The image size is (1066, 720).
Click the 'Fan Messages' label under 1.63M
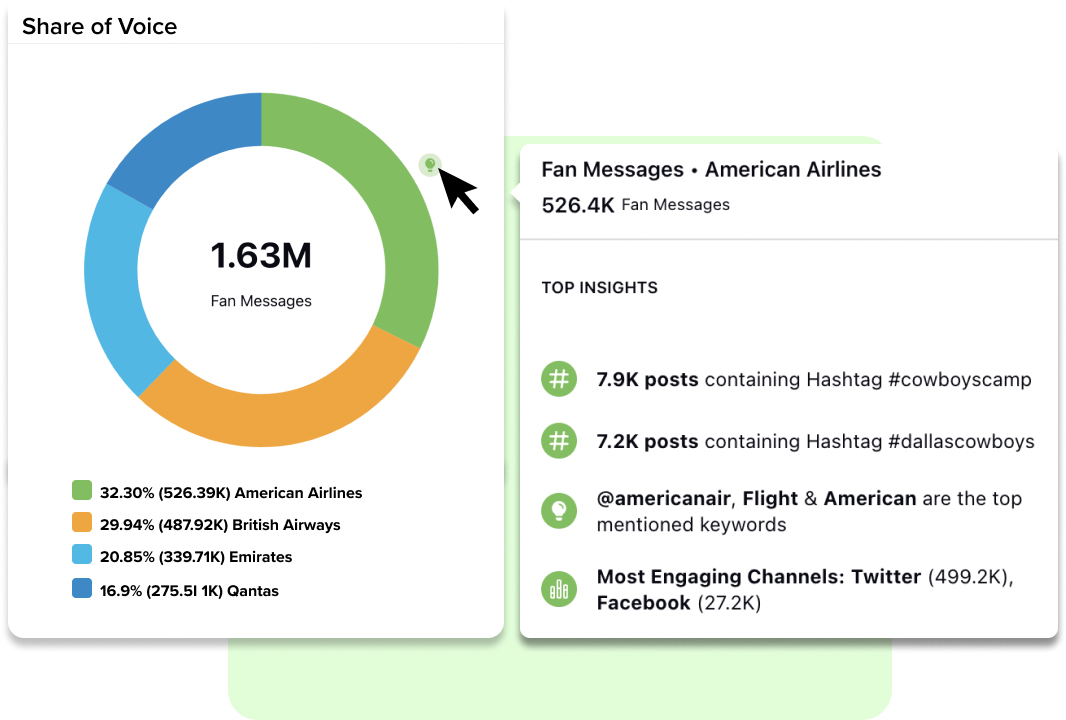[x=261, y=301]
